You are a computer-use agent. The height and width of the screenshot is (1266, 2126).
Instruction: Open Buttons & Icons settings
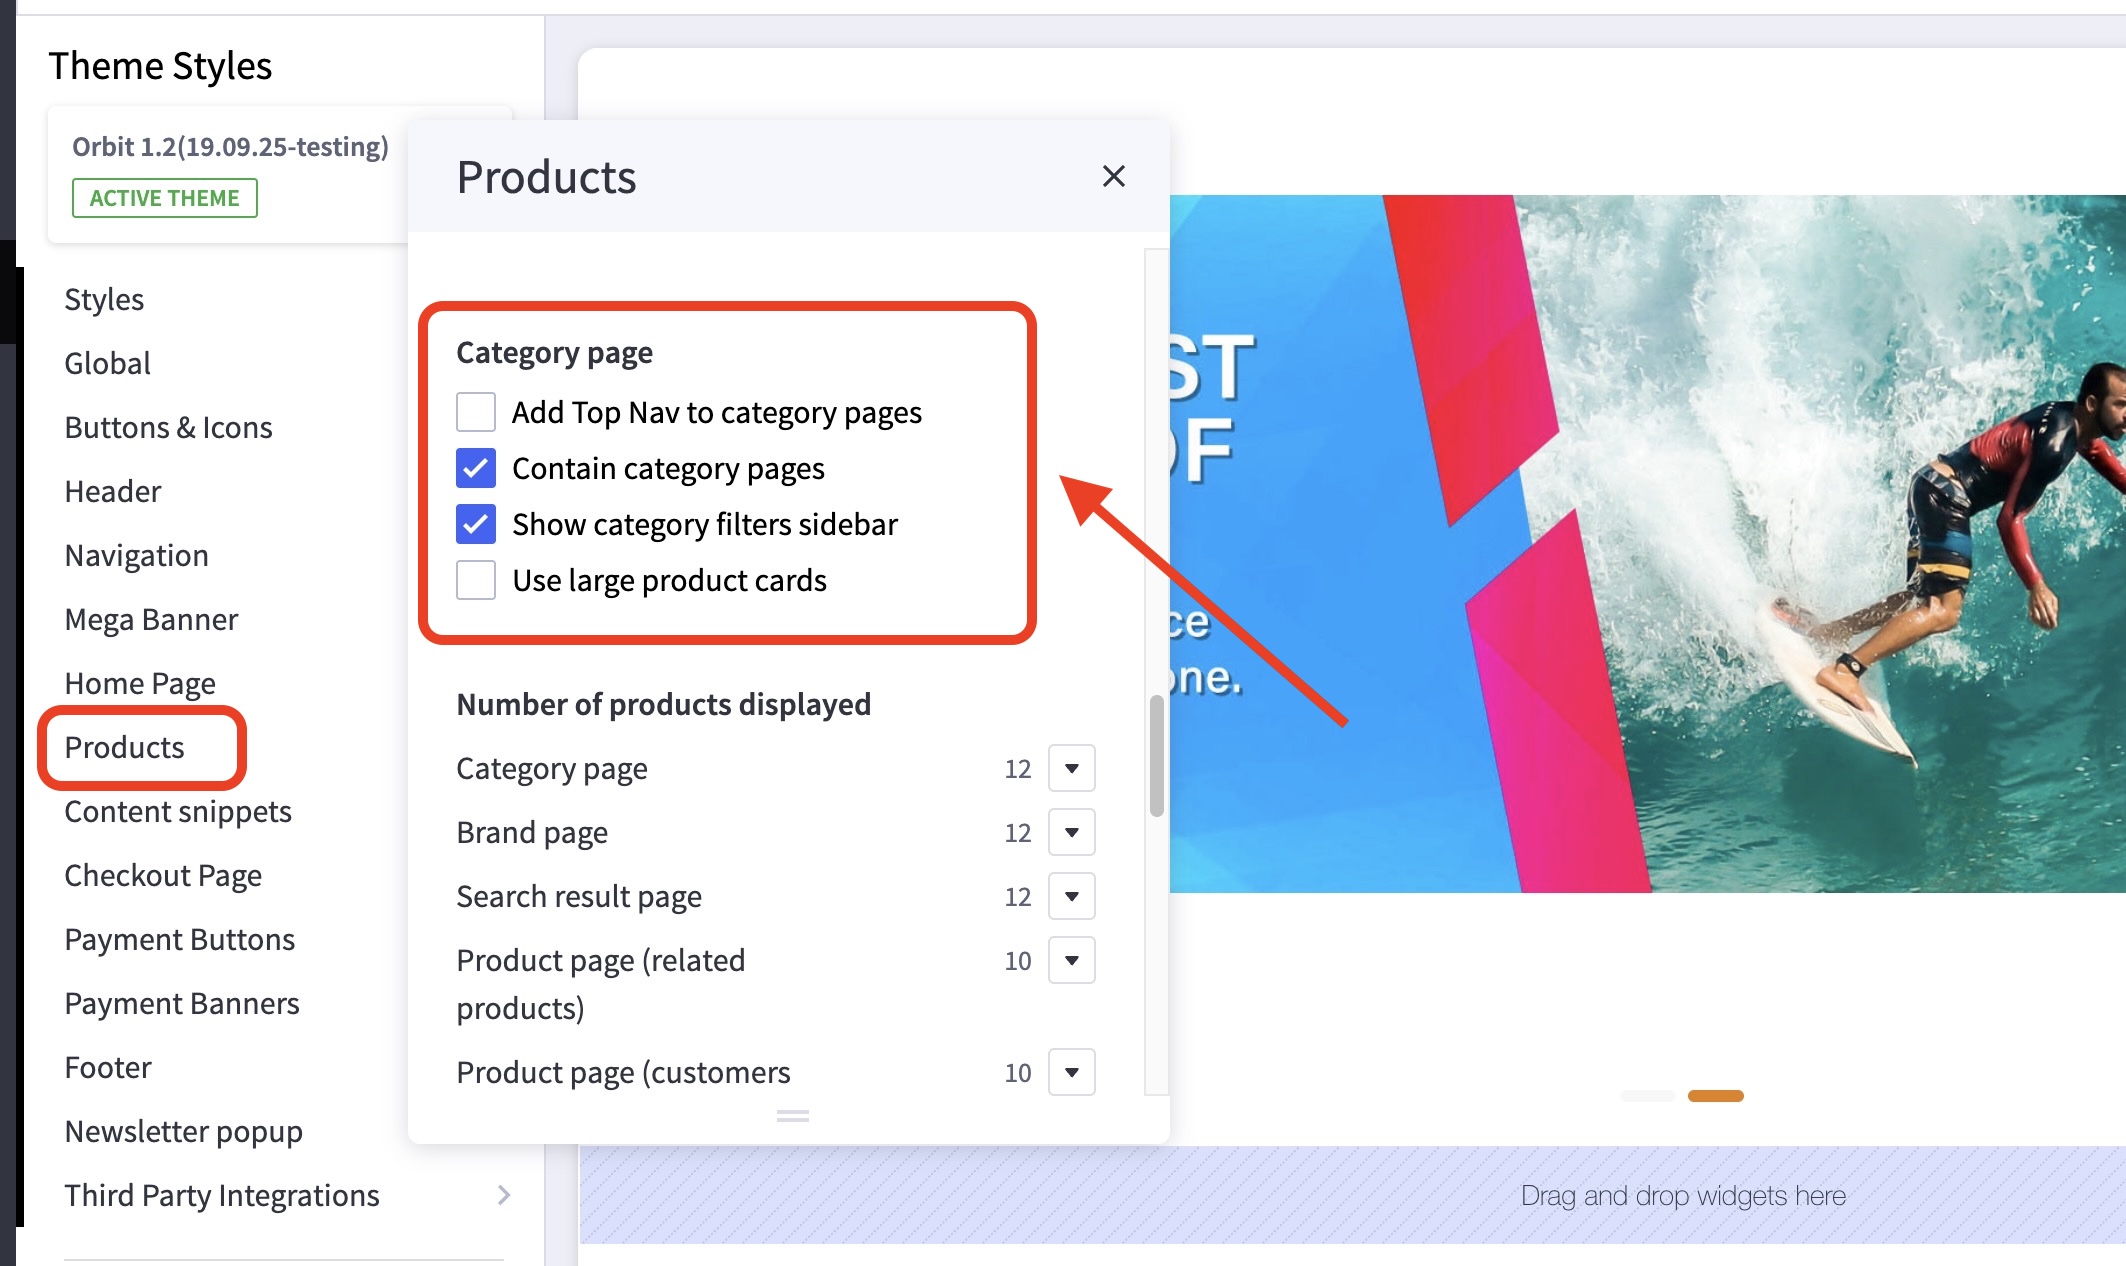[x=168, y=427]
